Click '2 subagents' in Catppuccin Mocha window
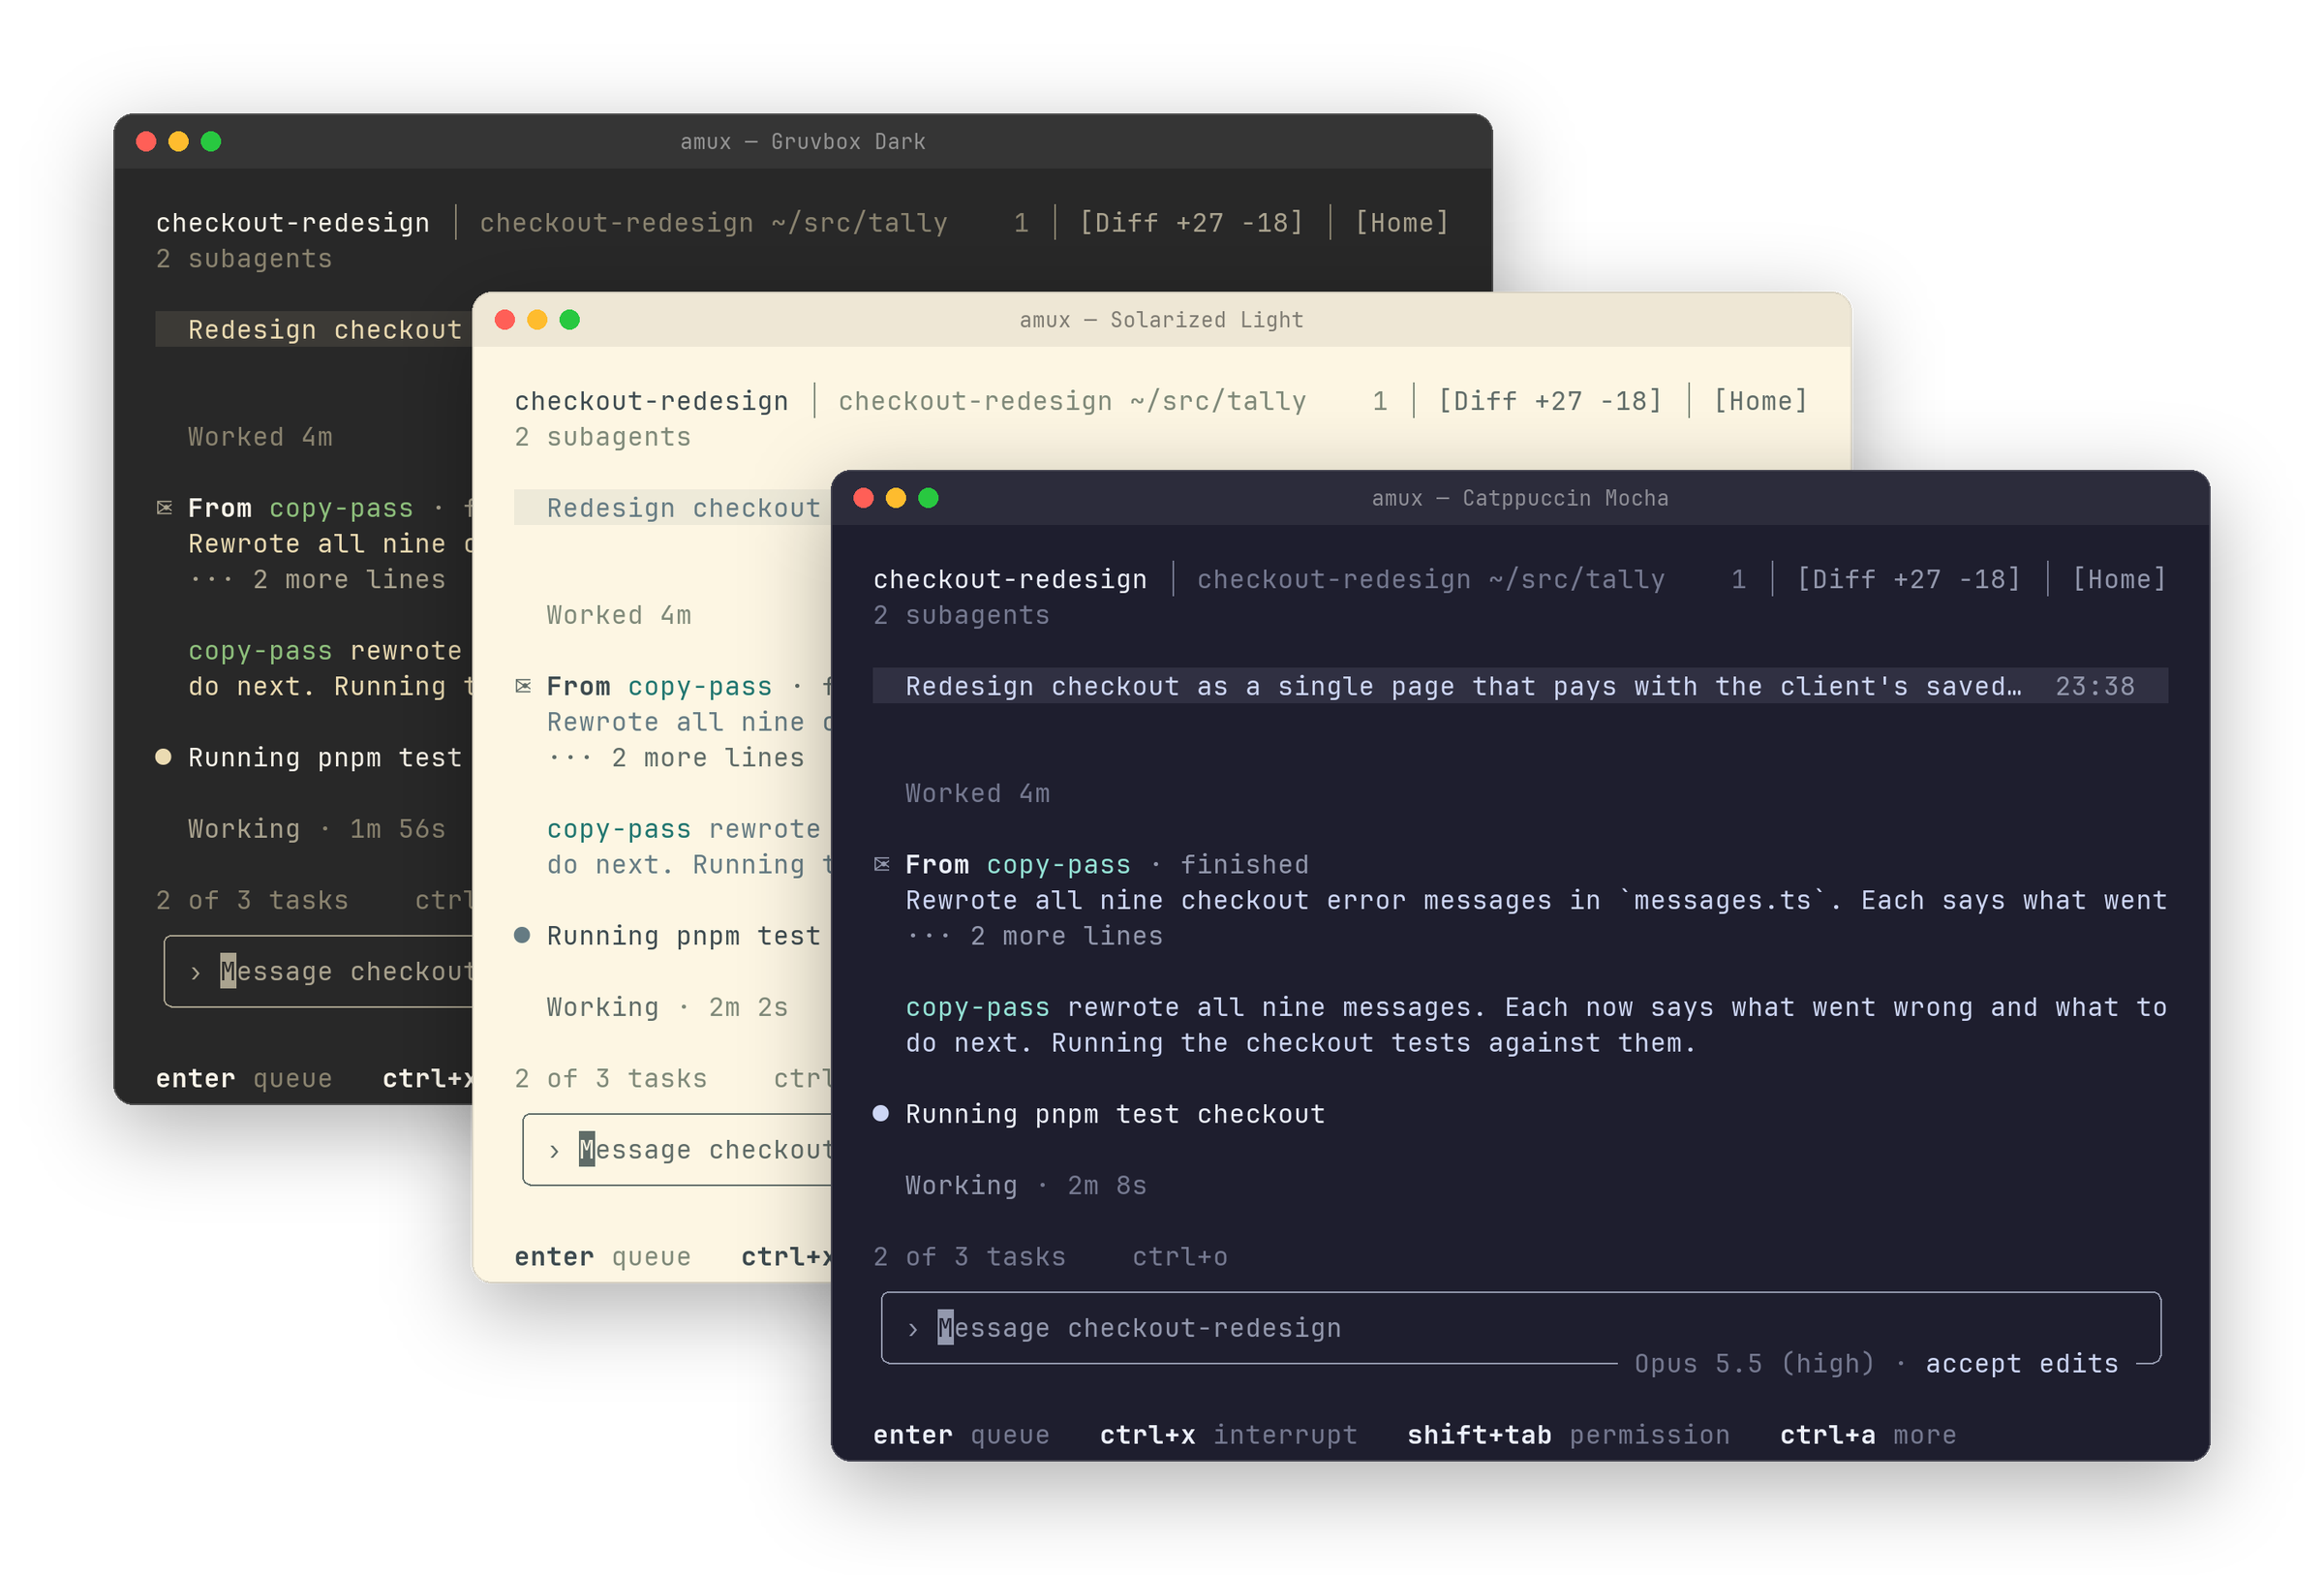The height and width of the screenshot is (1575, 2324). (x=961, y=615)
